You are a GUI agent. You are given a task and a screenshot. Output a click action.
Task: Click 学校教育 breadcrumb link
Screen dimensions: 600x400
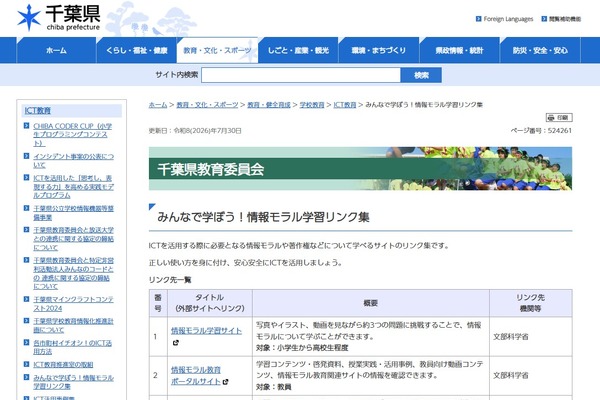point(312,105)
